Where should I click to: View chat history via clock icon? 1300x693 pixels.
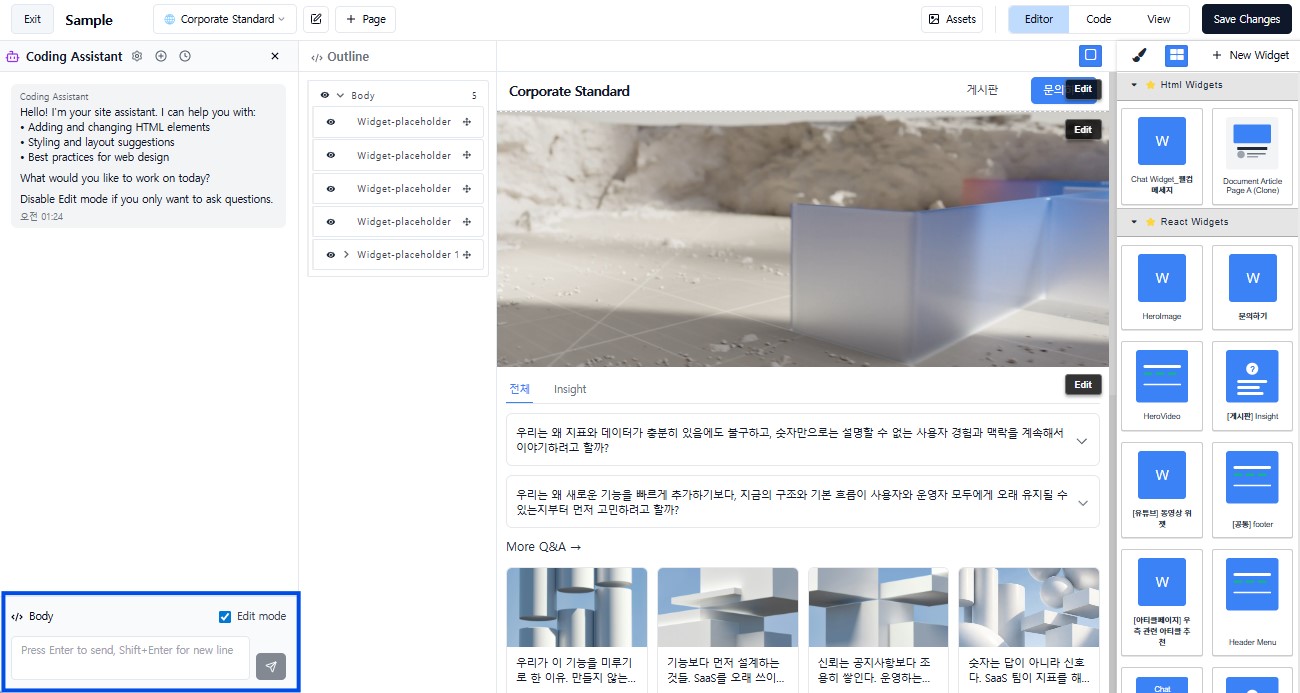185,56
